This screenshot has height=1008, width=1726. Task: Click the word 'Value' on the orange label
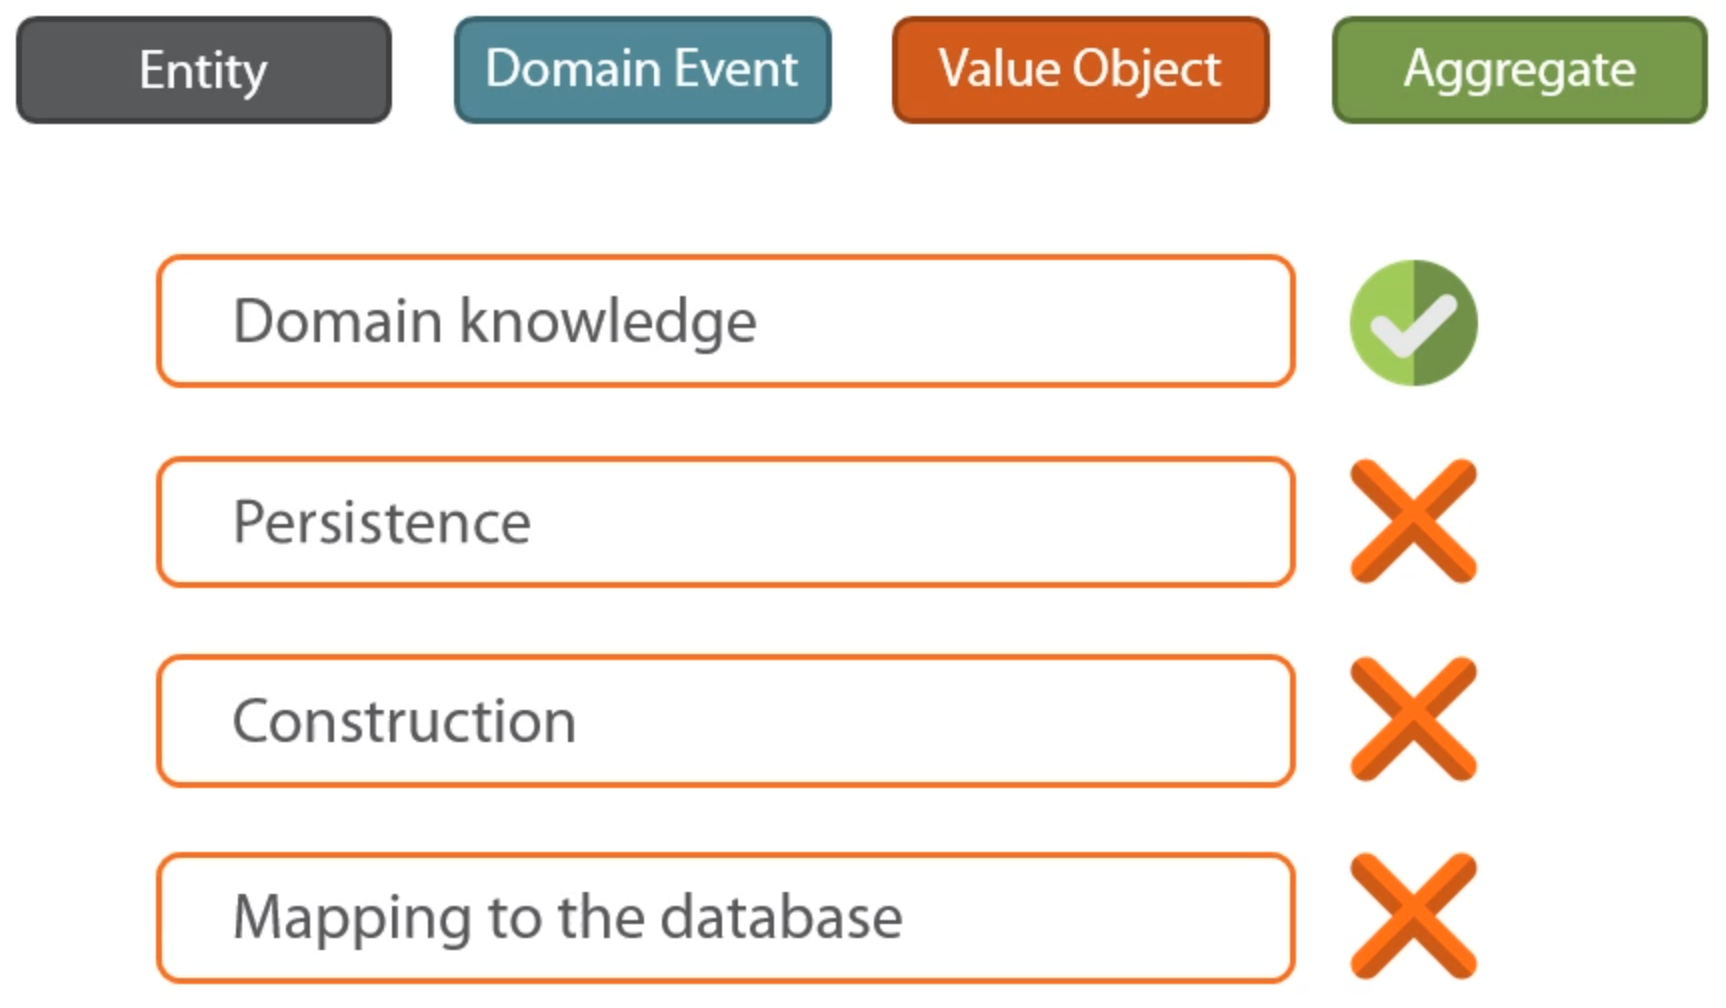[x=999, y=69]
